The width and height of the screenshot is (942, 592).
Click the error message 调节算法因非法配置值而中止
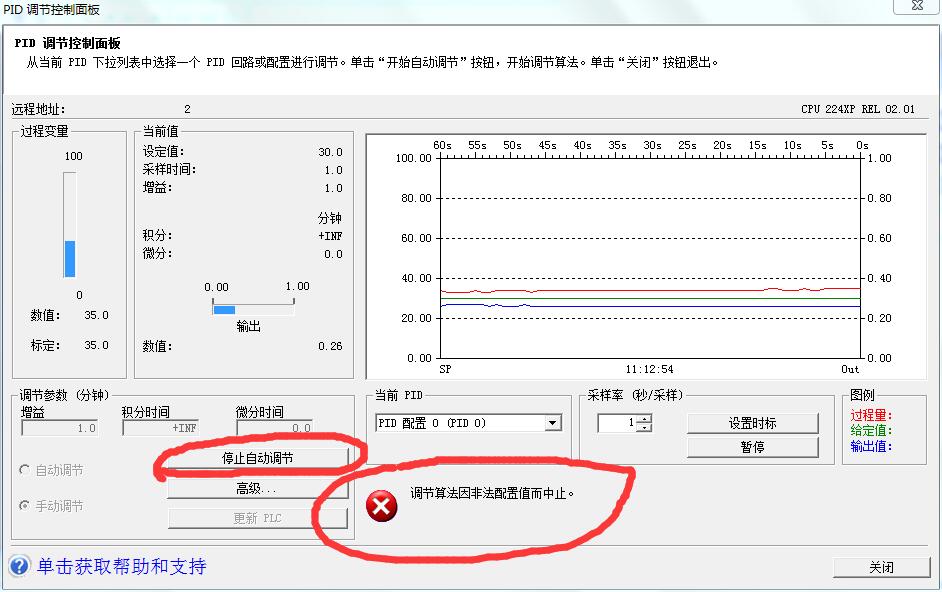pyautogui.click(x=493, y=493)
